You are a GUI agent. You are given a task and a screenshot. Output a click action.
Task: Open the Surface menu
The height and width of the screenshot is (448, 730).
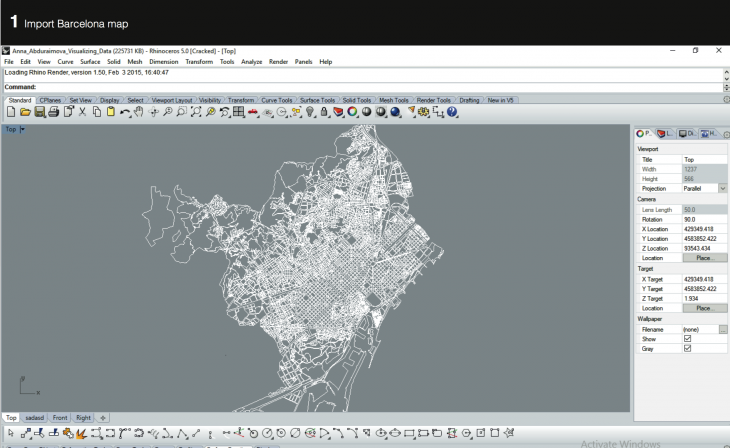click(90, 61)
